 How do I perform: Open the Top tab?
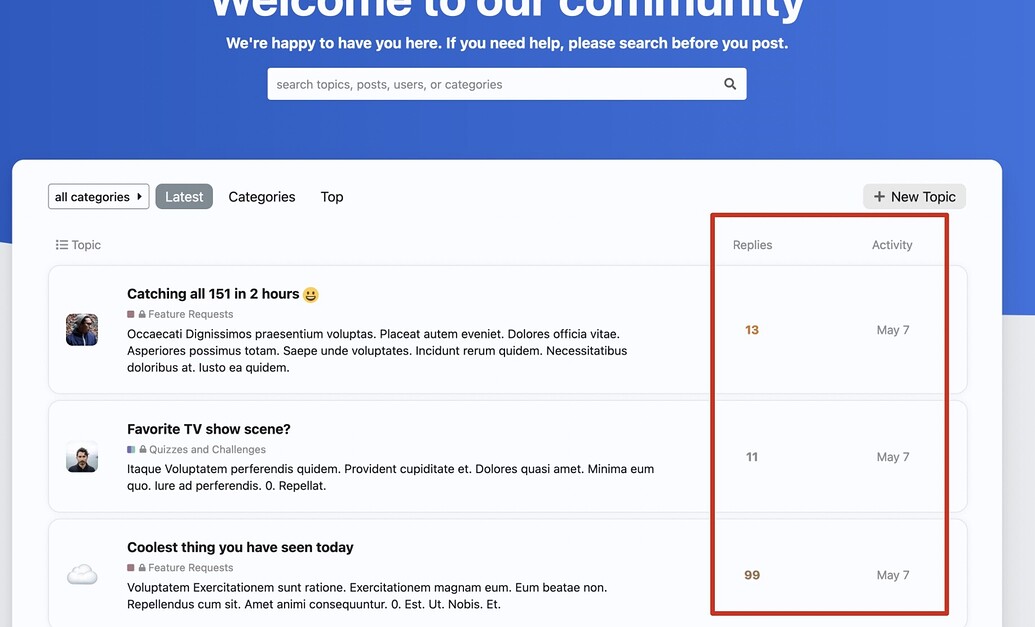coord(332,197)
